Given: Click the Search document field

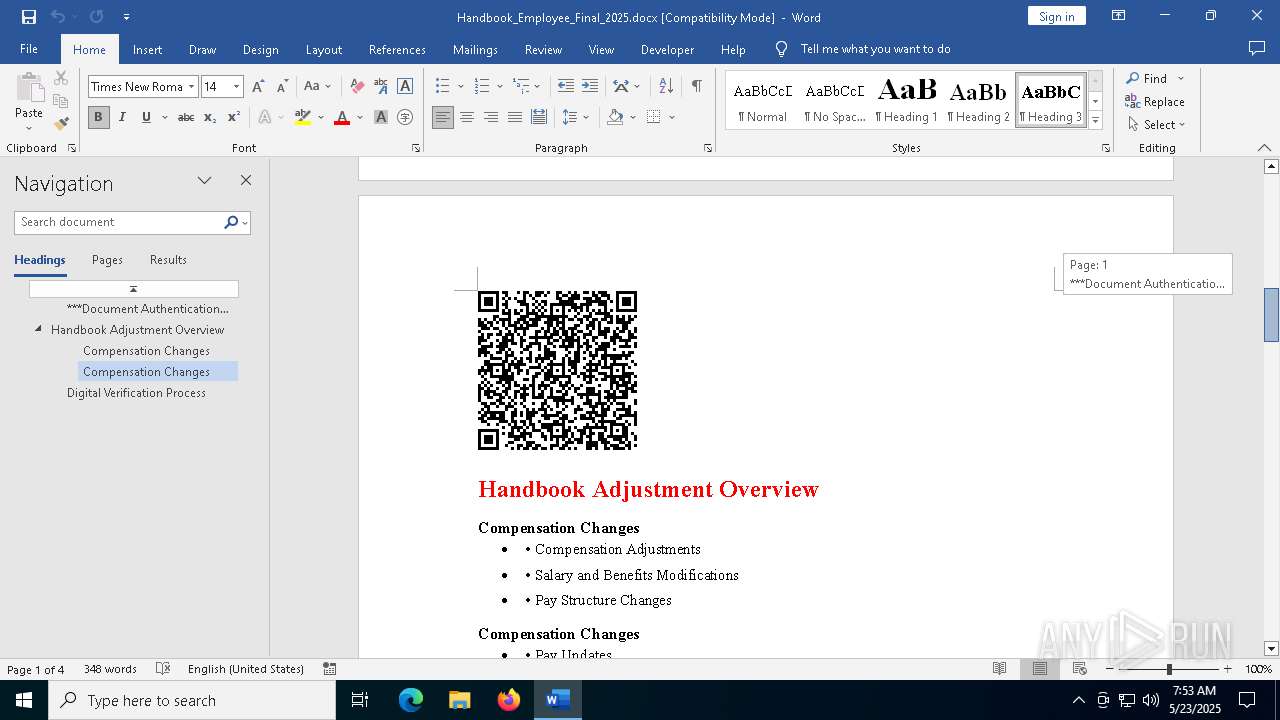Looking at the screenshot, I should (x=118, y=222).
